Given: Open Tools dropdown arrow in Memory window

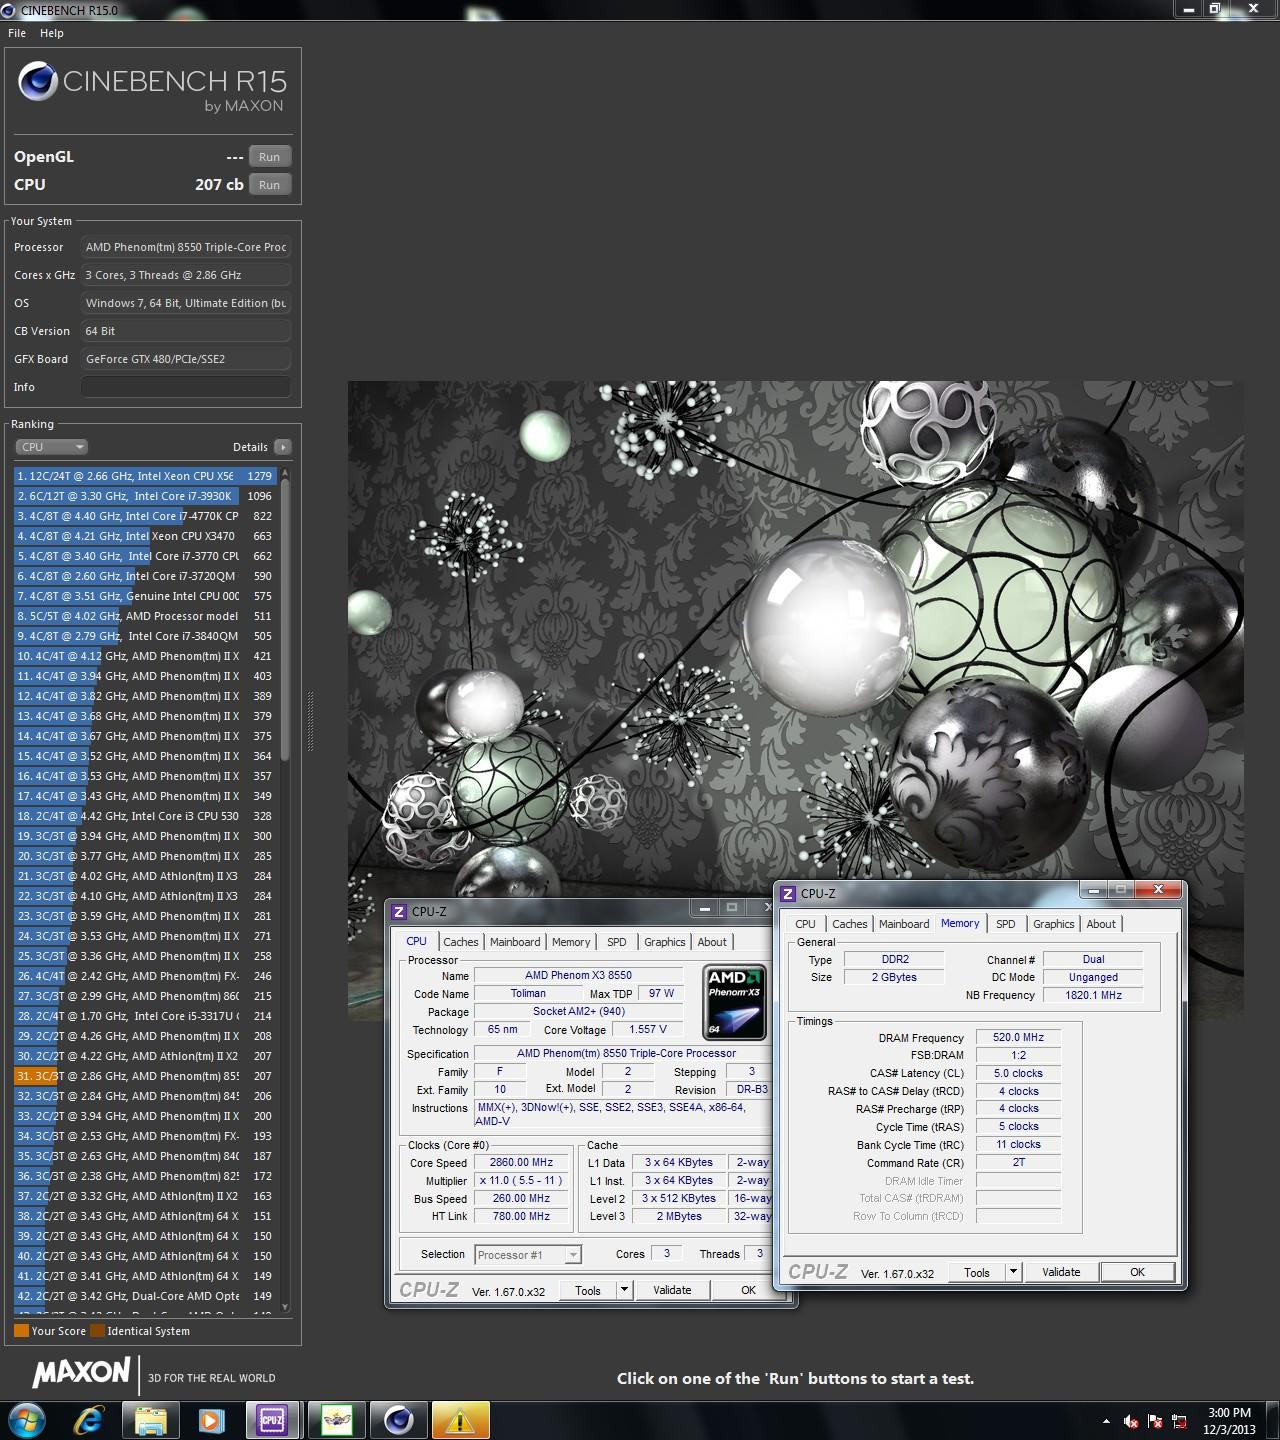Looking at the screenshot, I should coord(1013,1272).
